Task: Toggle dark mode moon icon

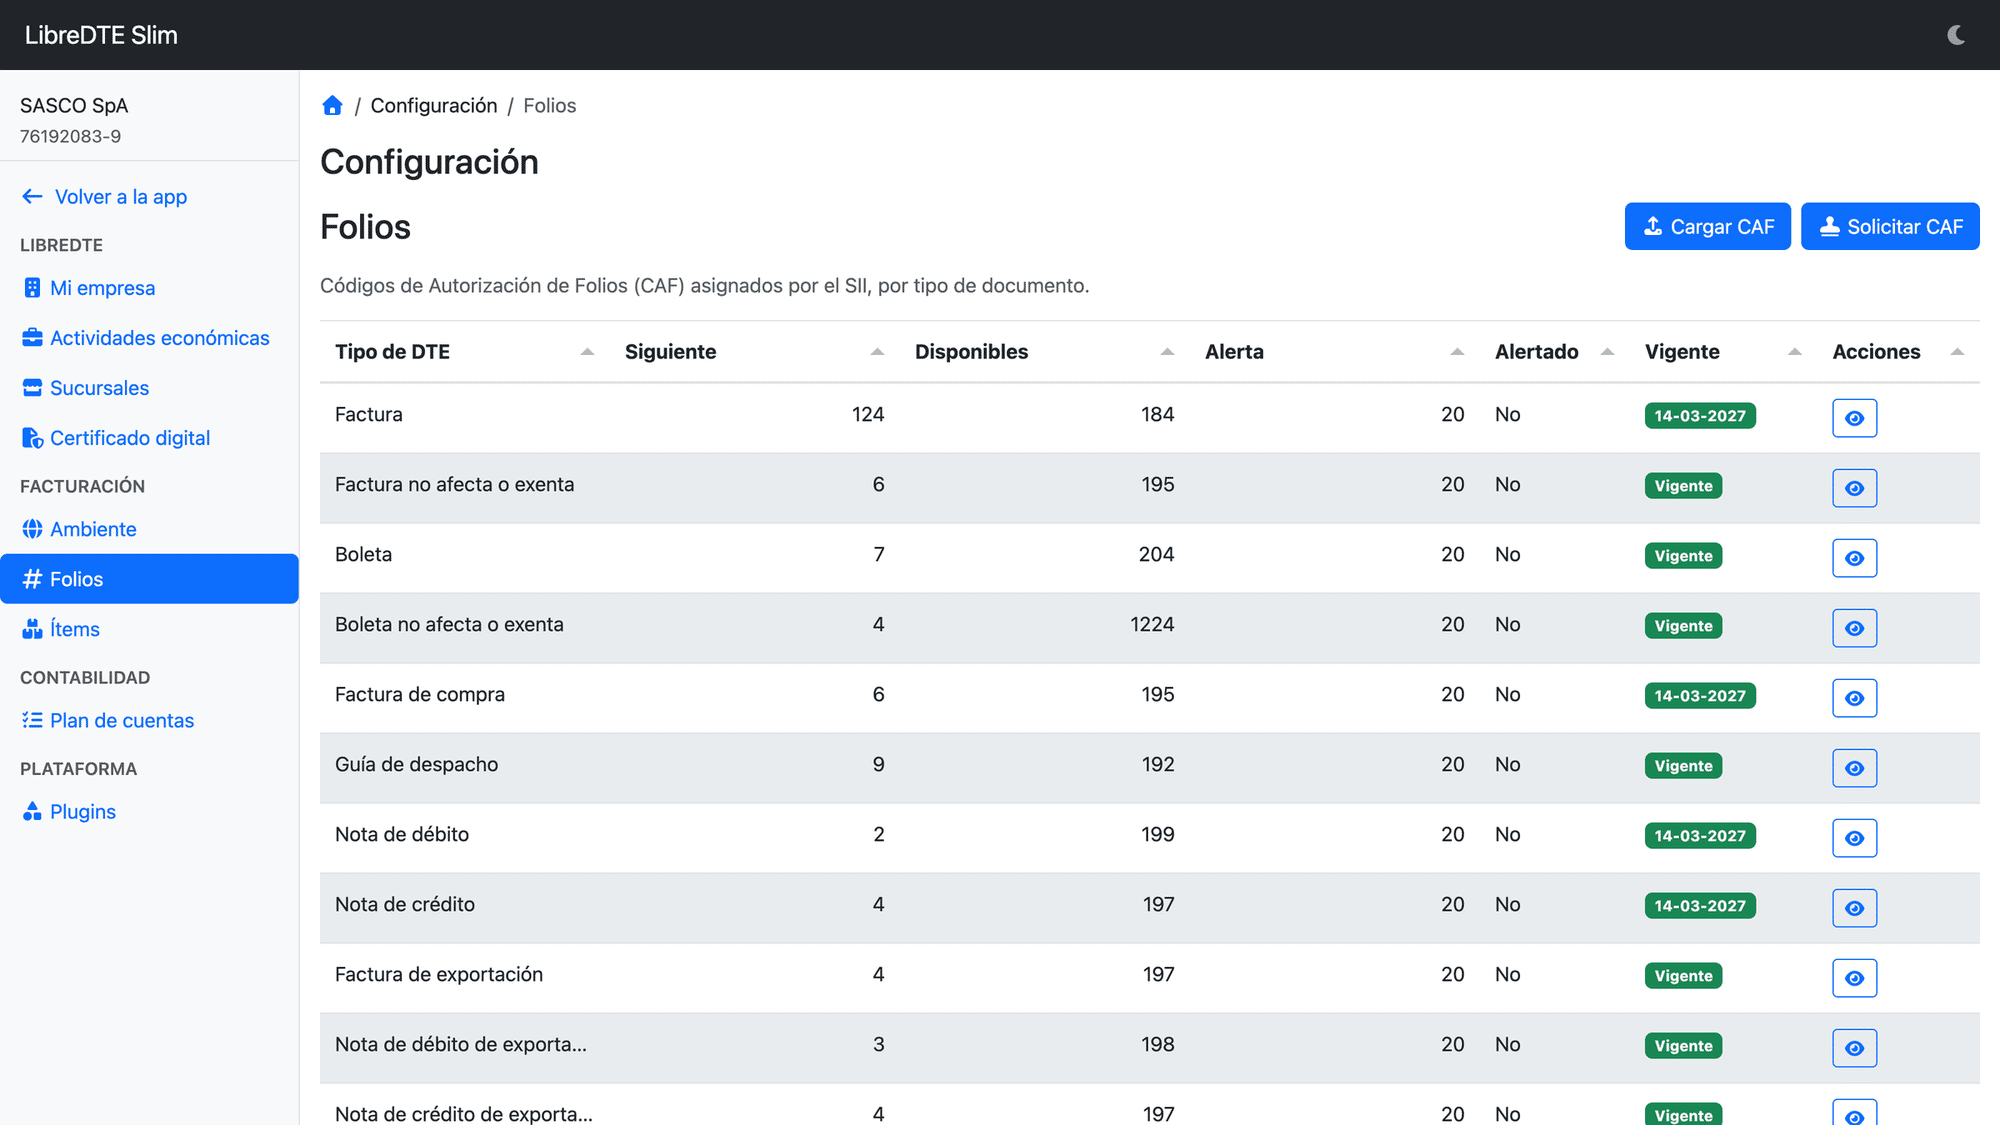Action: tap(1956, 35)
